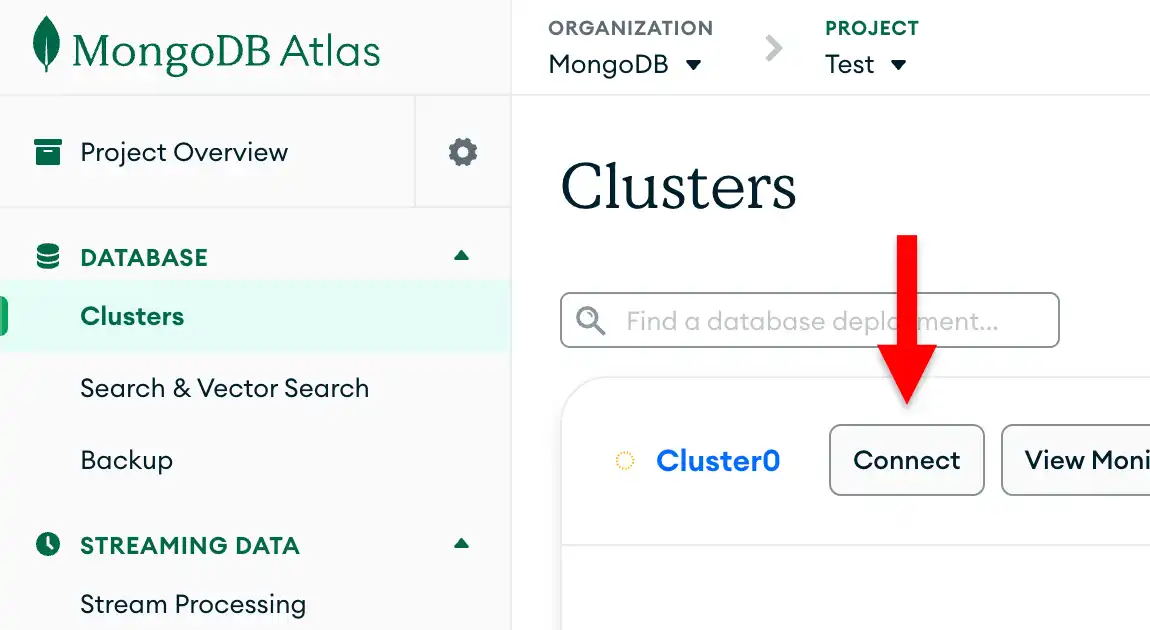The height and width of the screenshot is (630, 1150).
Task: Click the magnifying glass in the search bar
Action: [590, 320]
